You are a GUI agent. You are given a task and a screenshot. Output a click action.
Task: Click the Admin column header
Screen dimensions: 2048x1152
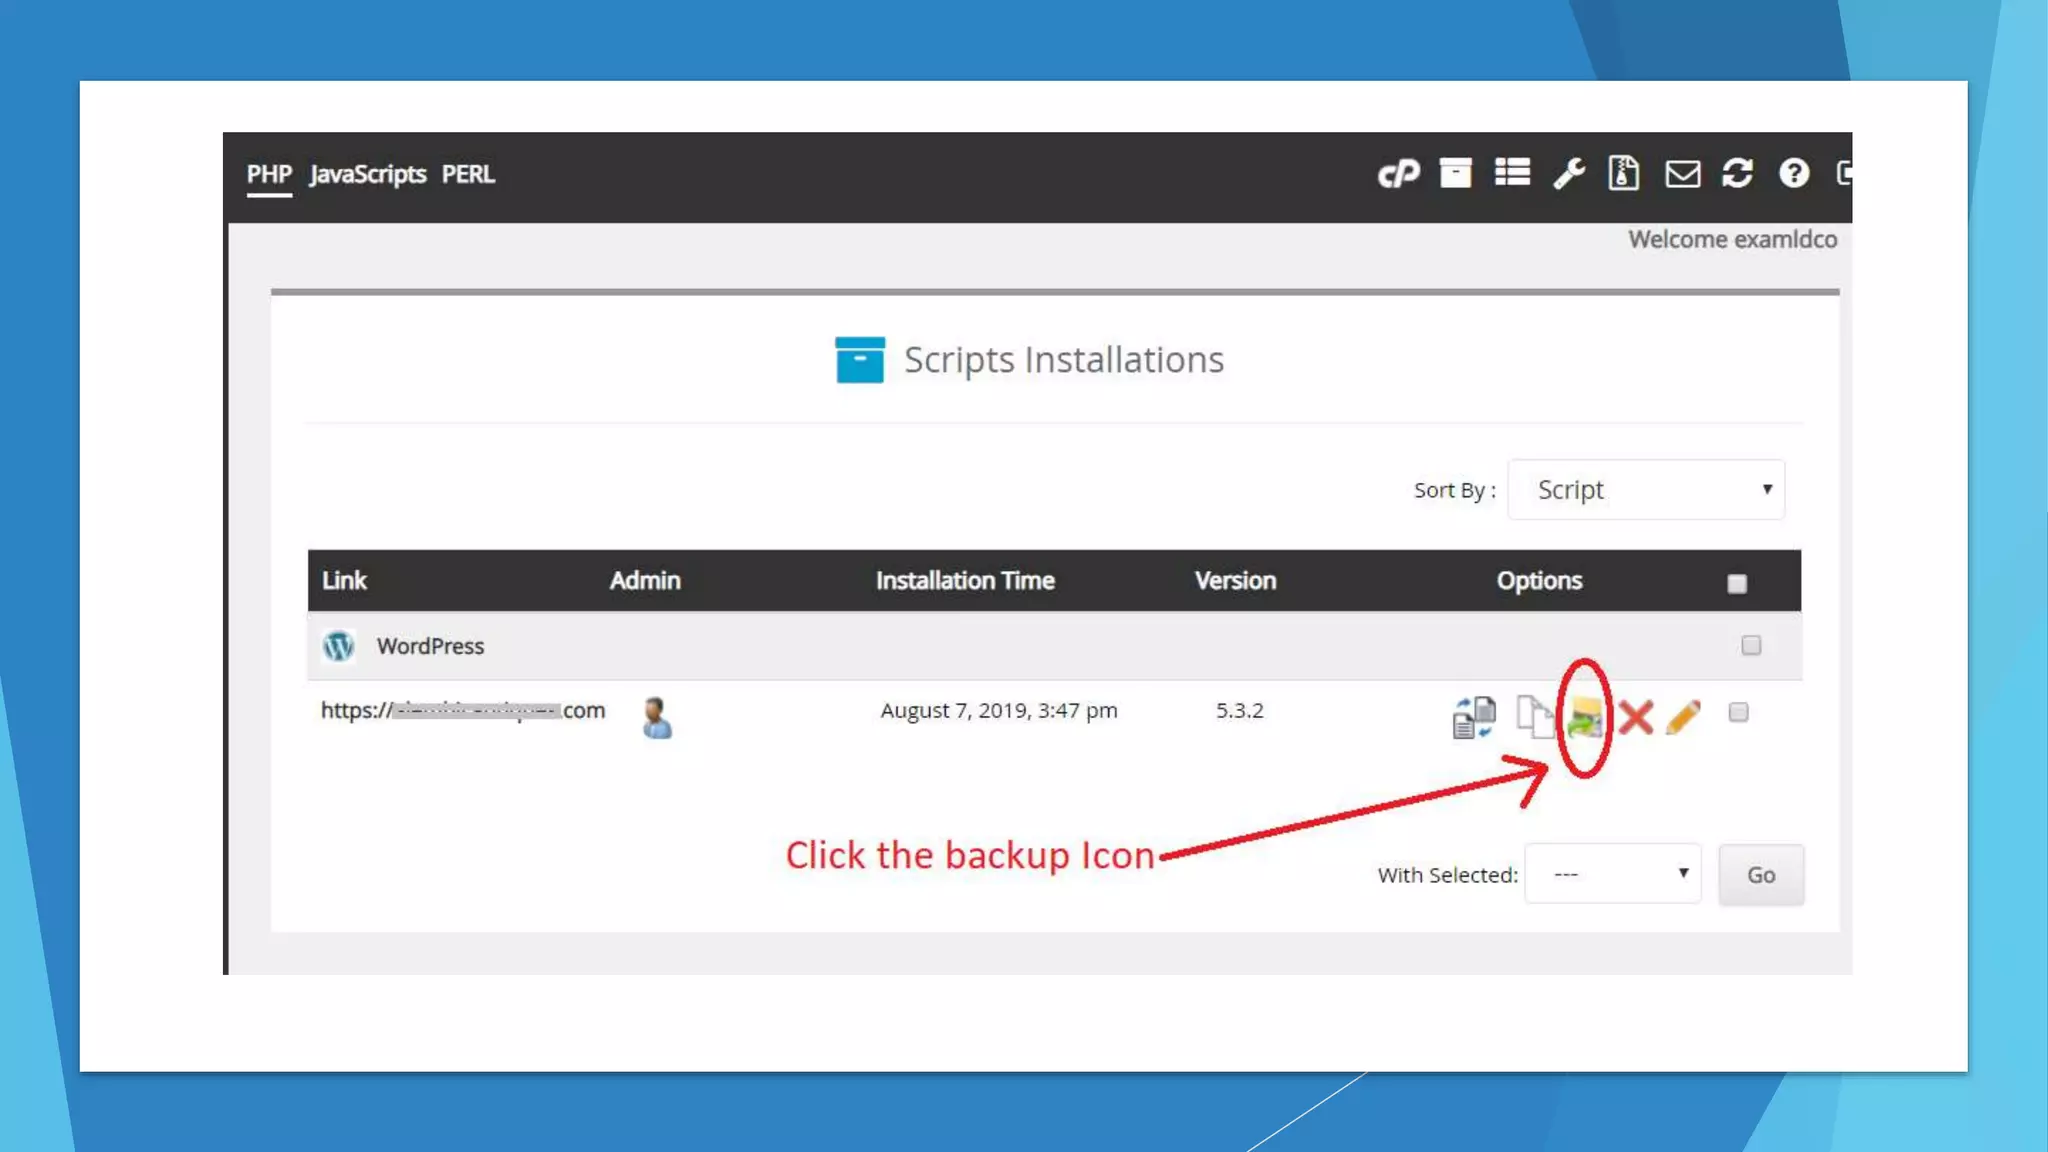coord(645,581)
